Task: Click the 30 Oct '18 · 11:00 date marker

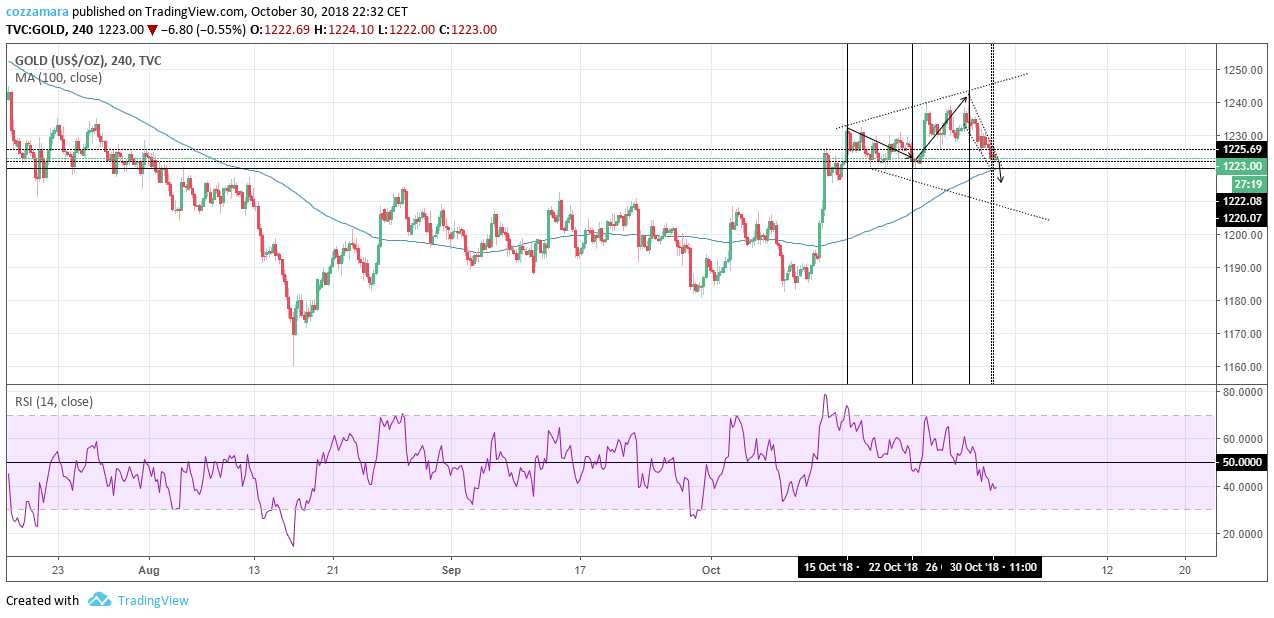Action: pos(993,568)
